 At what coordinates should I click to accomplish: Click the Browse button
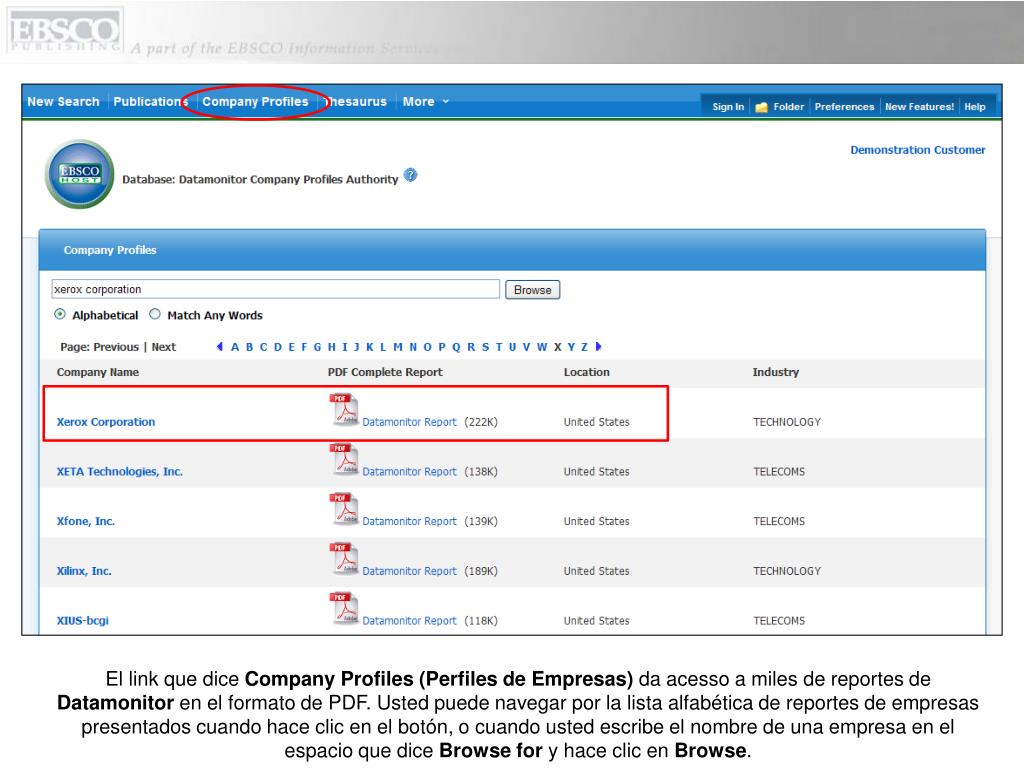[532, 290]
